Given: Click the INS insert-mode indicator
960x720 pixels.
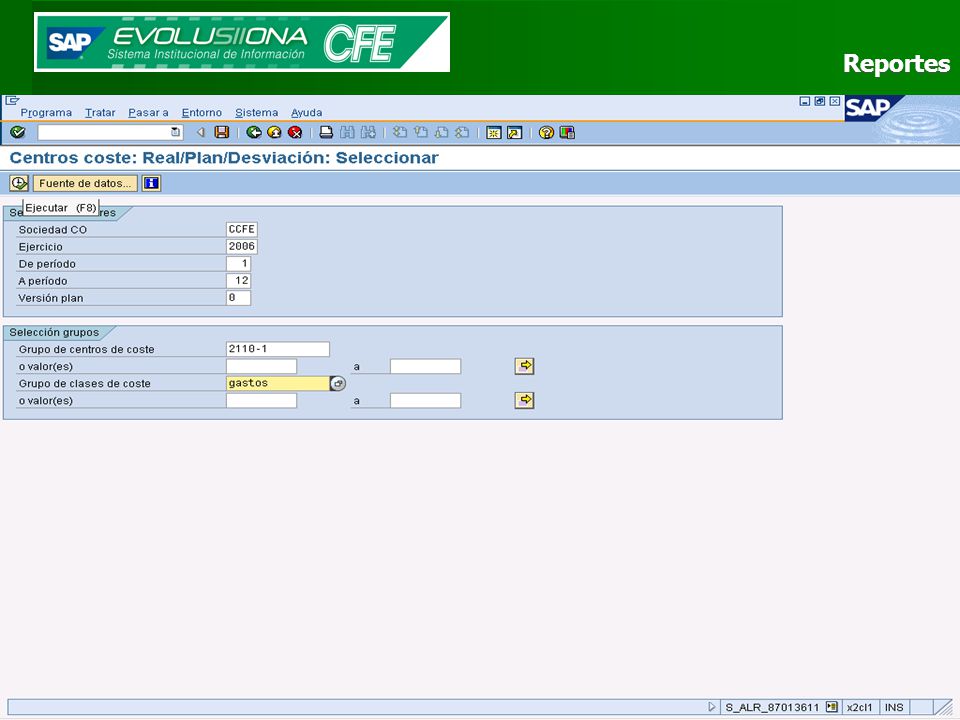Looking at the screenshot, I should (x=894, y=707).
